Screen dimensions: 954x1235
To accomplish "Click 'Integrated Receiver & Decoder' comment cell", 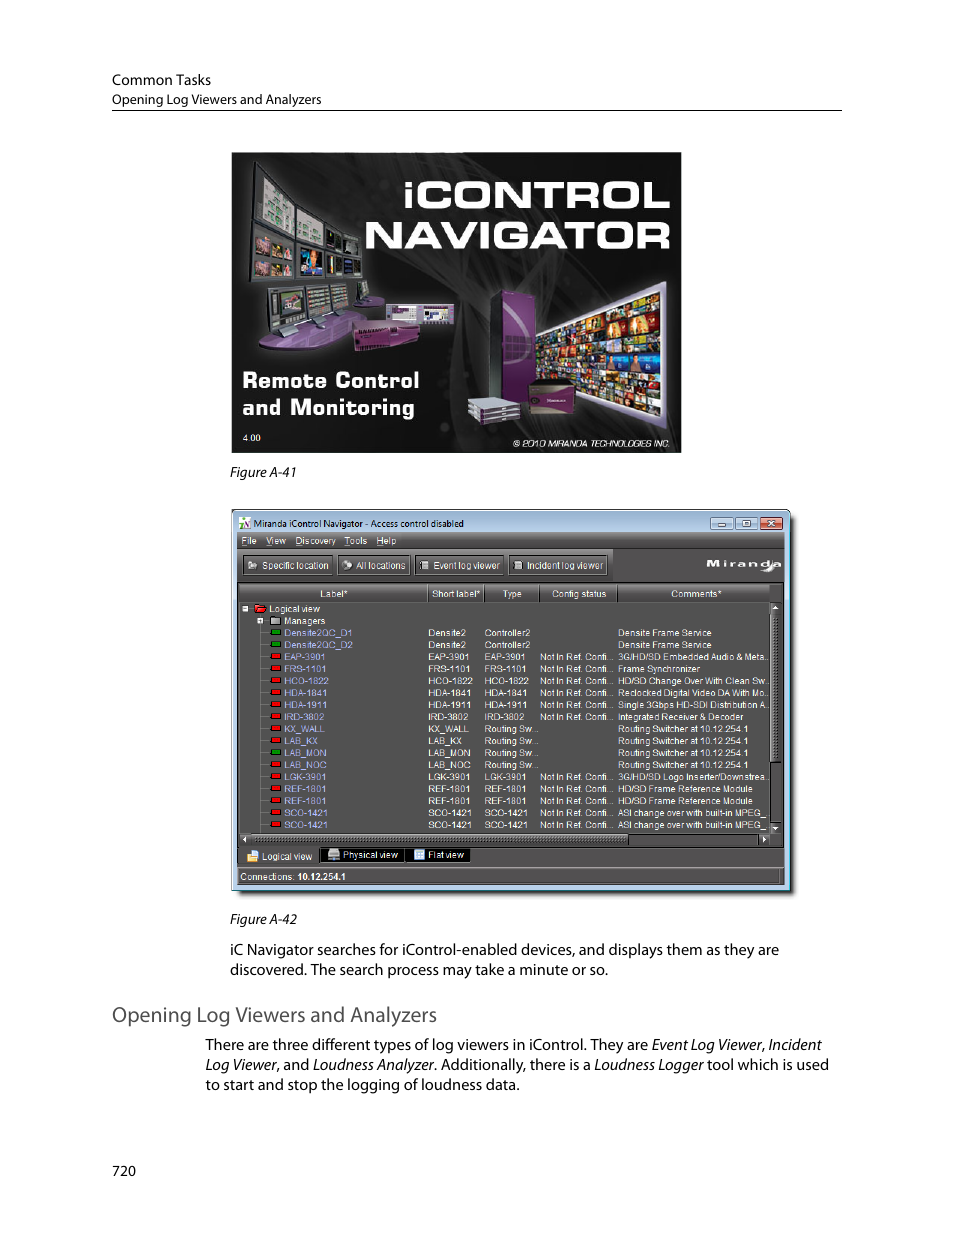I will coord(681,717).
